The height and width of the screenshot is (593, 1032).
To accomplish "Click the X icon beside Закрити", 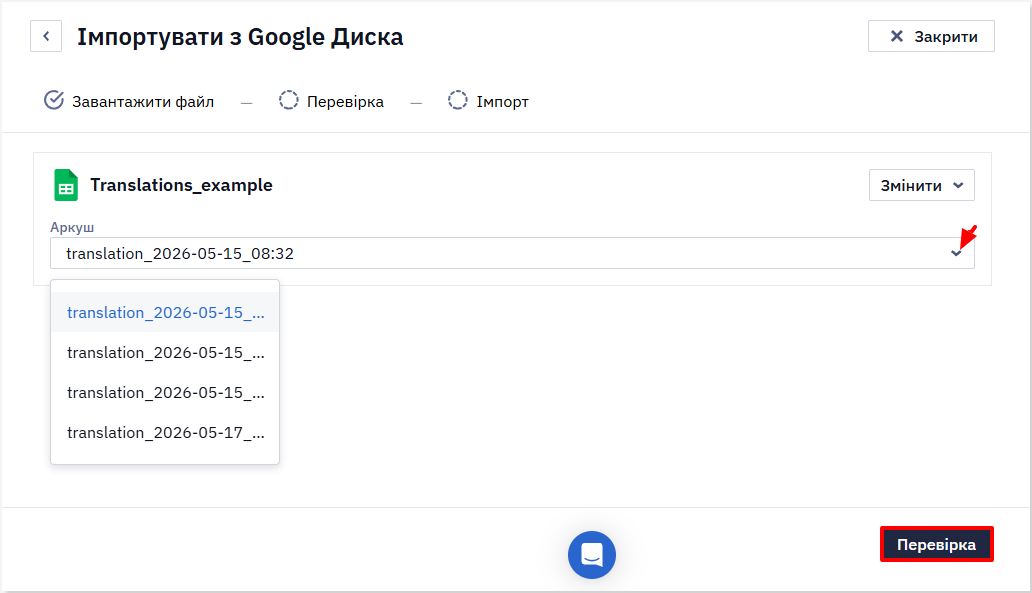I will coord(896,36).
